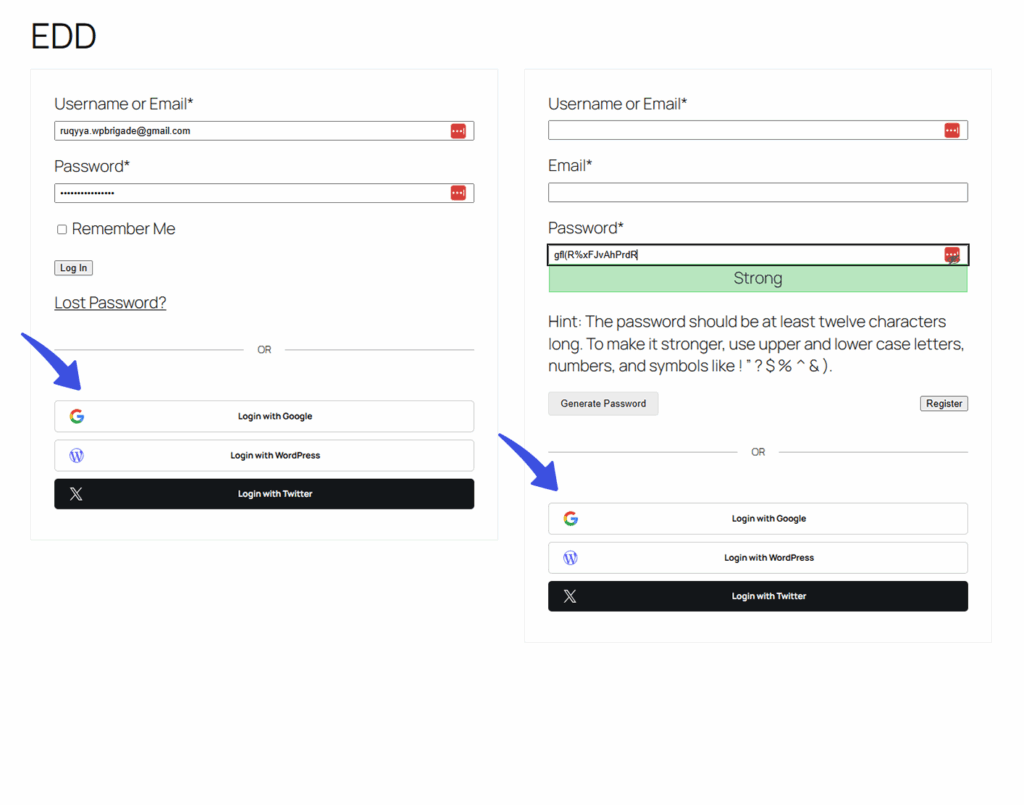
Task: Choose Login with Twitter in the login form
Action: [x=264, y=494]
